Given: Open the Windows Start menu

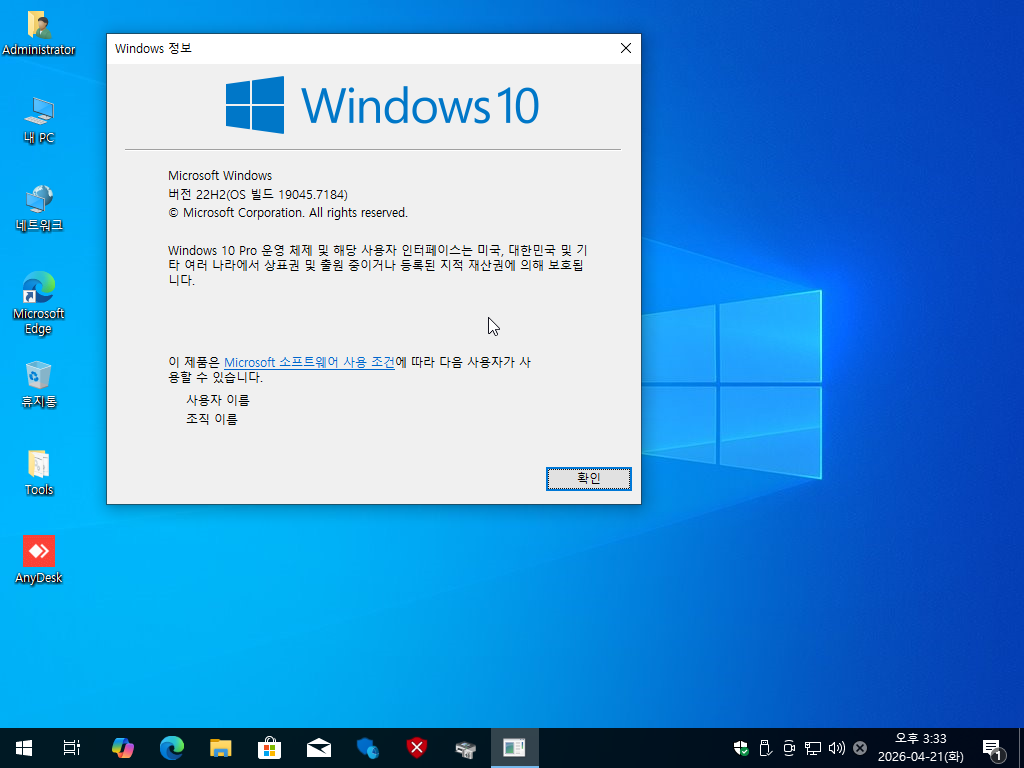Looking at the screenshot, I should tap(24, 748).
